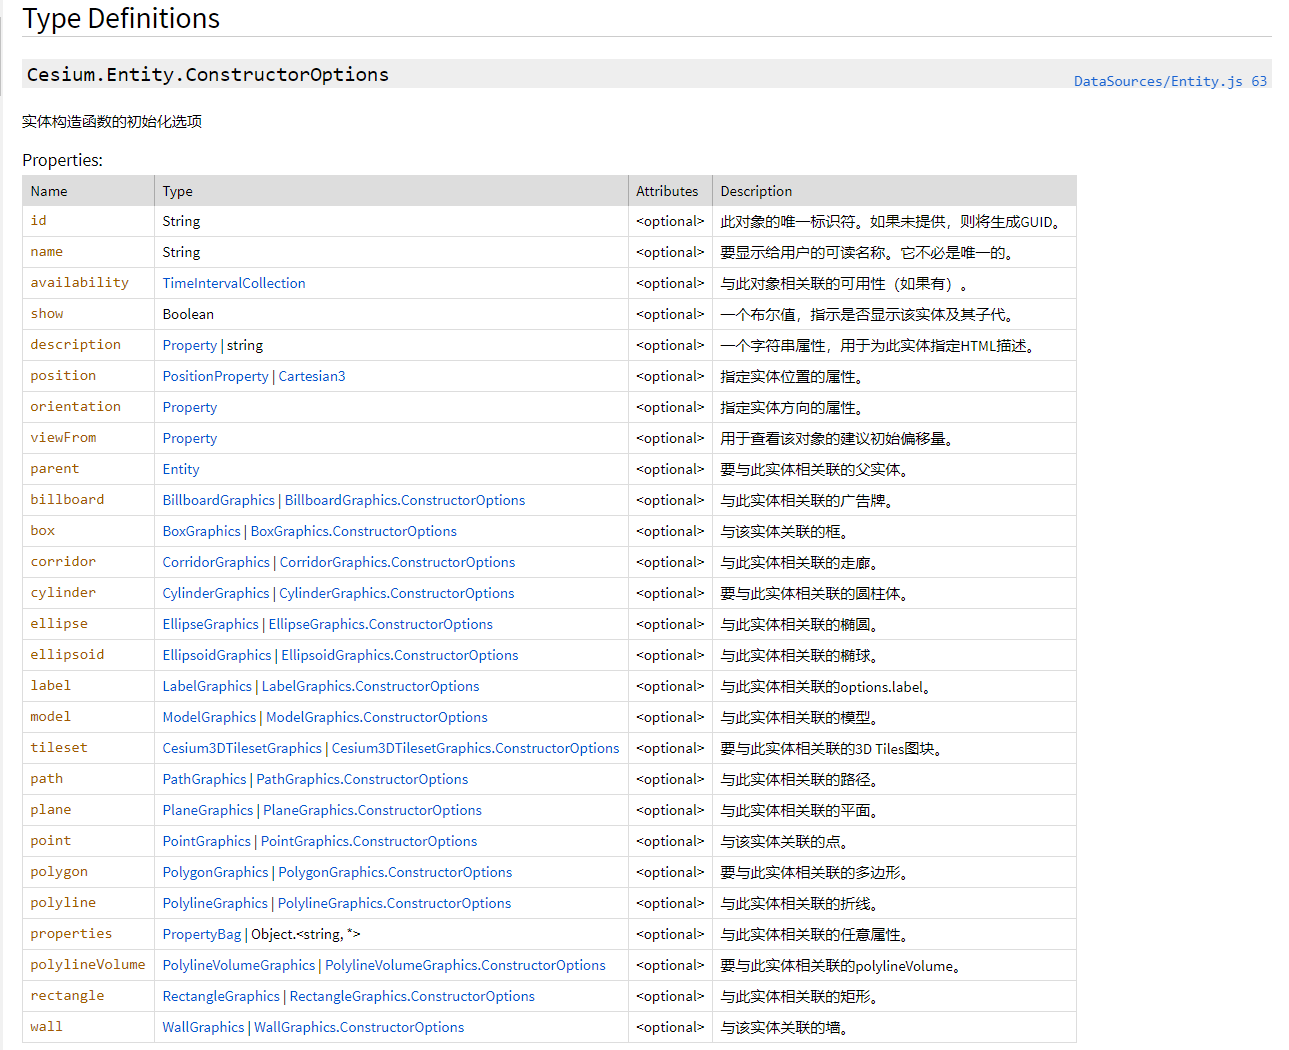Open the EllipsoidGraphics link
The width and height of the screenshot is (1289, 1050).
click(217, 655)
